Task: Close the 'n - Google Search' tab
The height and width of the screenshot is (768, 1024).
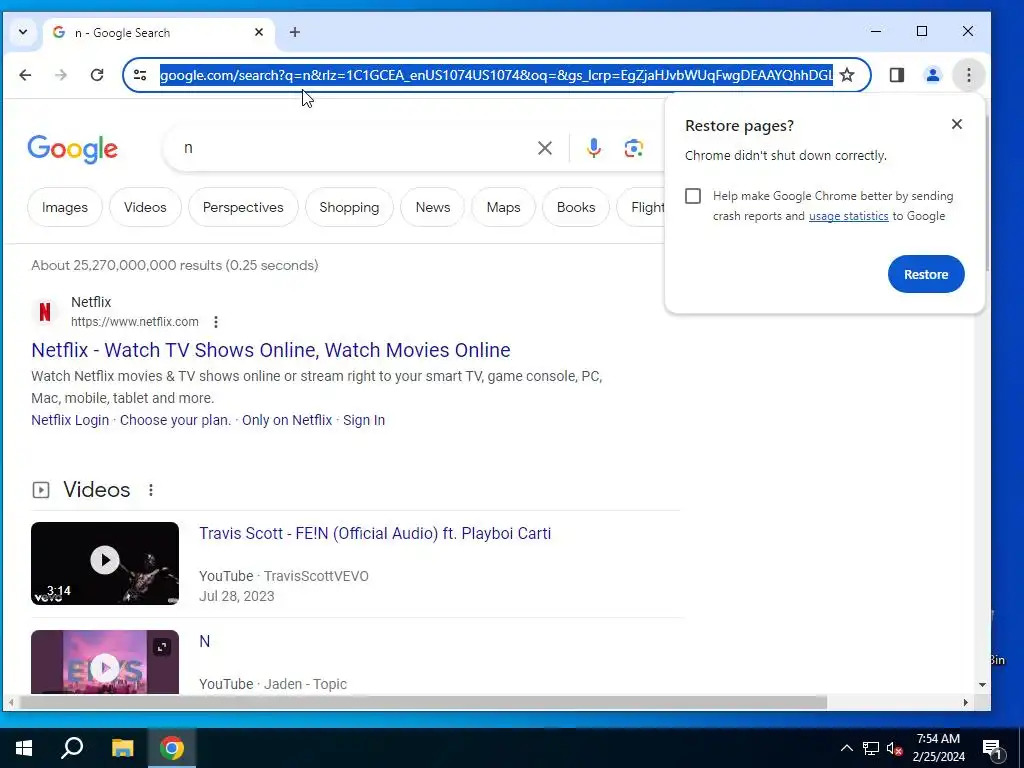Action: [259, 32]
